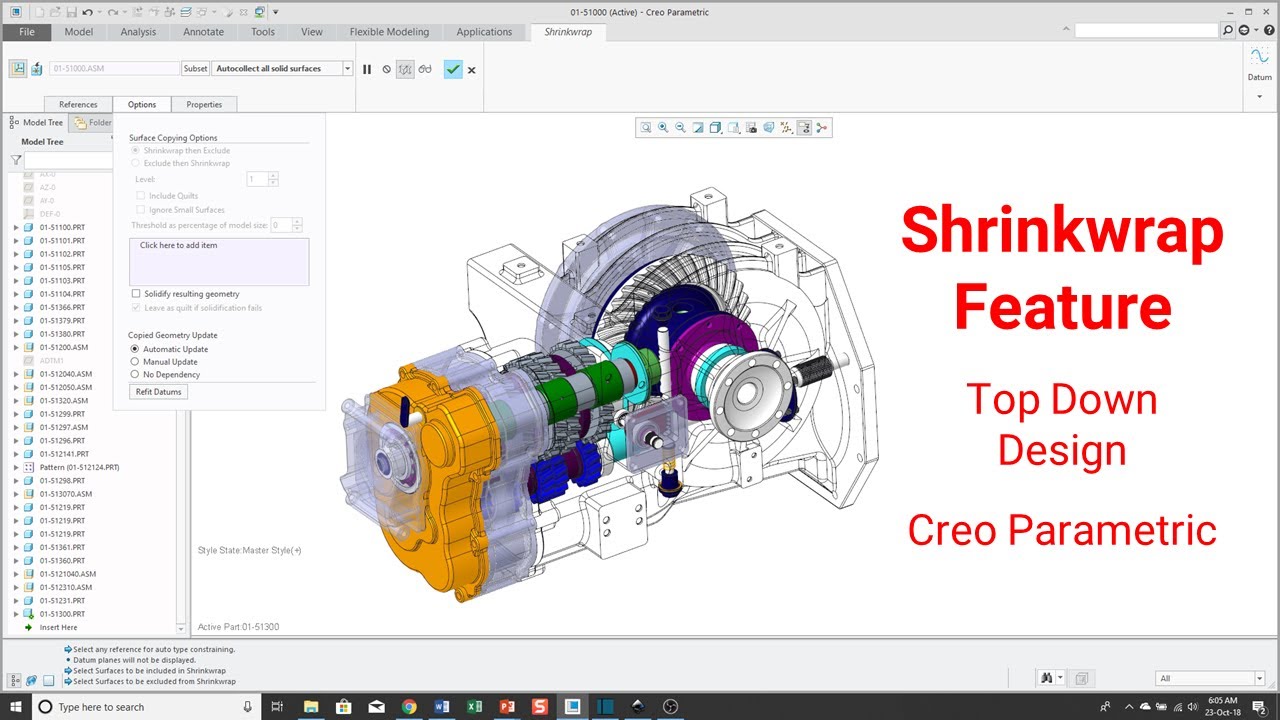Select 01-51366.PRT in model tree
The image size is (1280, 720).
[62, 308]
